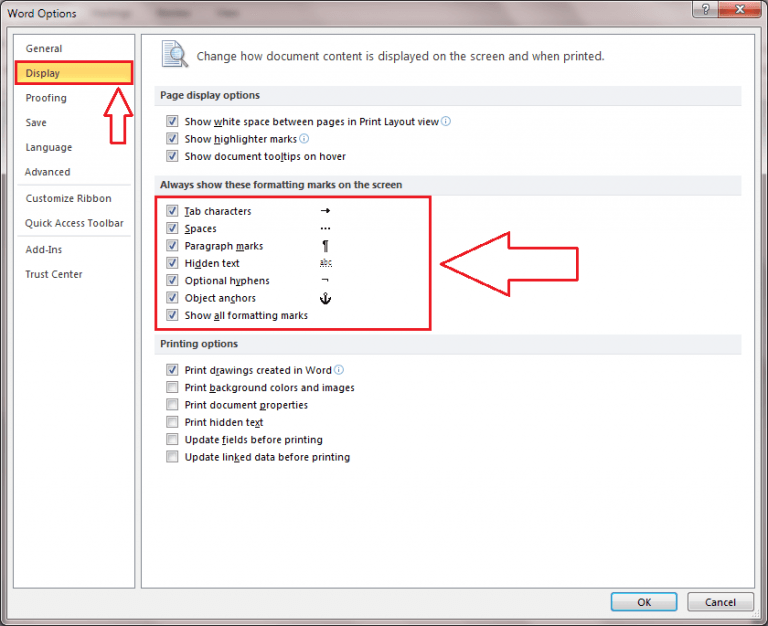
Task: Enable Update linked data before printing
Action: 172,457
